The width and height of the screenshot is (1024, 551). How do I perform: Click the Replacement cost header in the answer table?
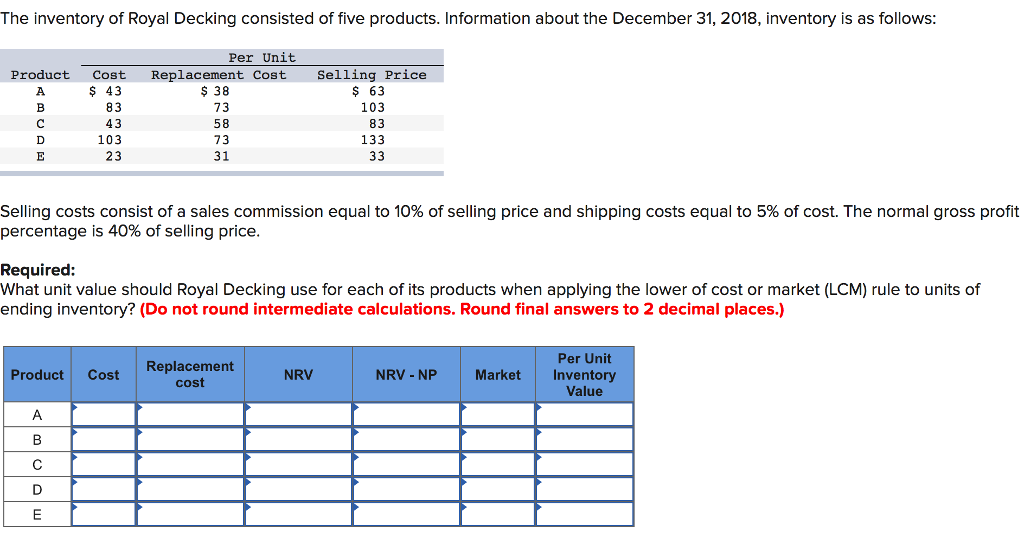(190, 375)
